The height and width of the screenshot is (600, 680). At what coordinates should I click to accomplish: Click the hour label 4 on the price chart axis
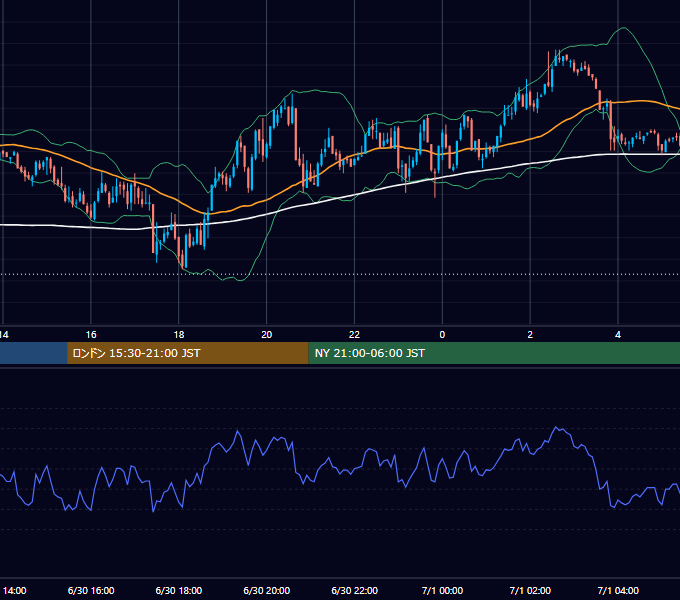(618, 335)
